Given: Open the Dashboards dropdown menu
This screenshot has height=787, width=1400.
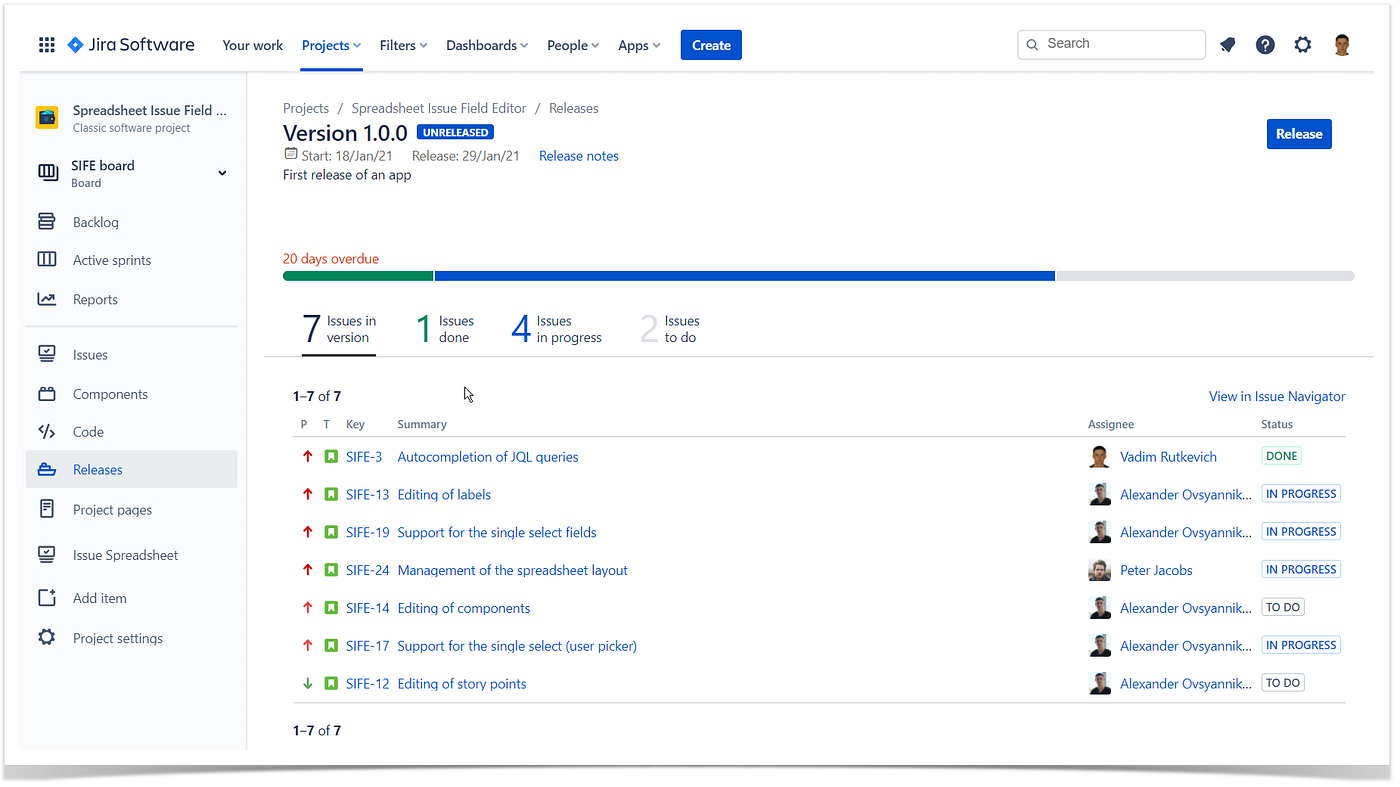Looking at the screenshot, I should [488, 45].
